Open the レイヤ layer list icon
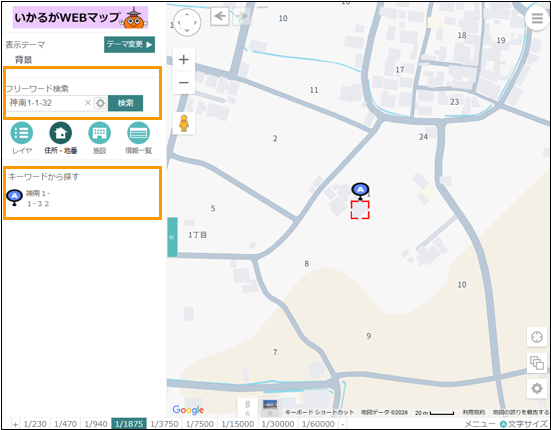 tap(22, 133)
